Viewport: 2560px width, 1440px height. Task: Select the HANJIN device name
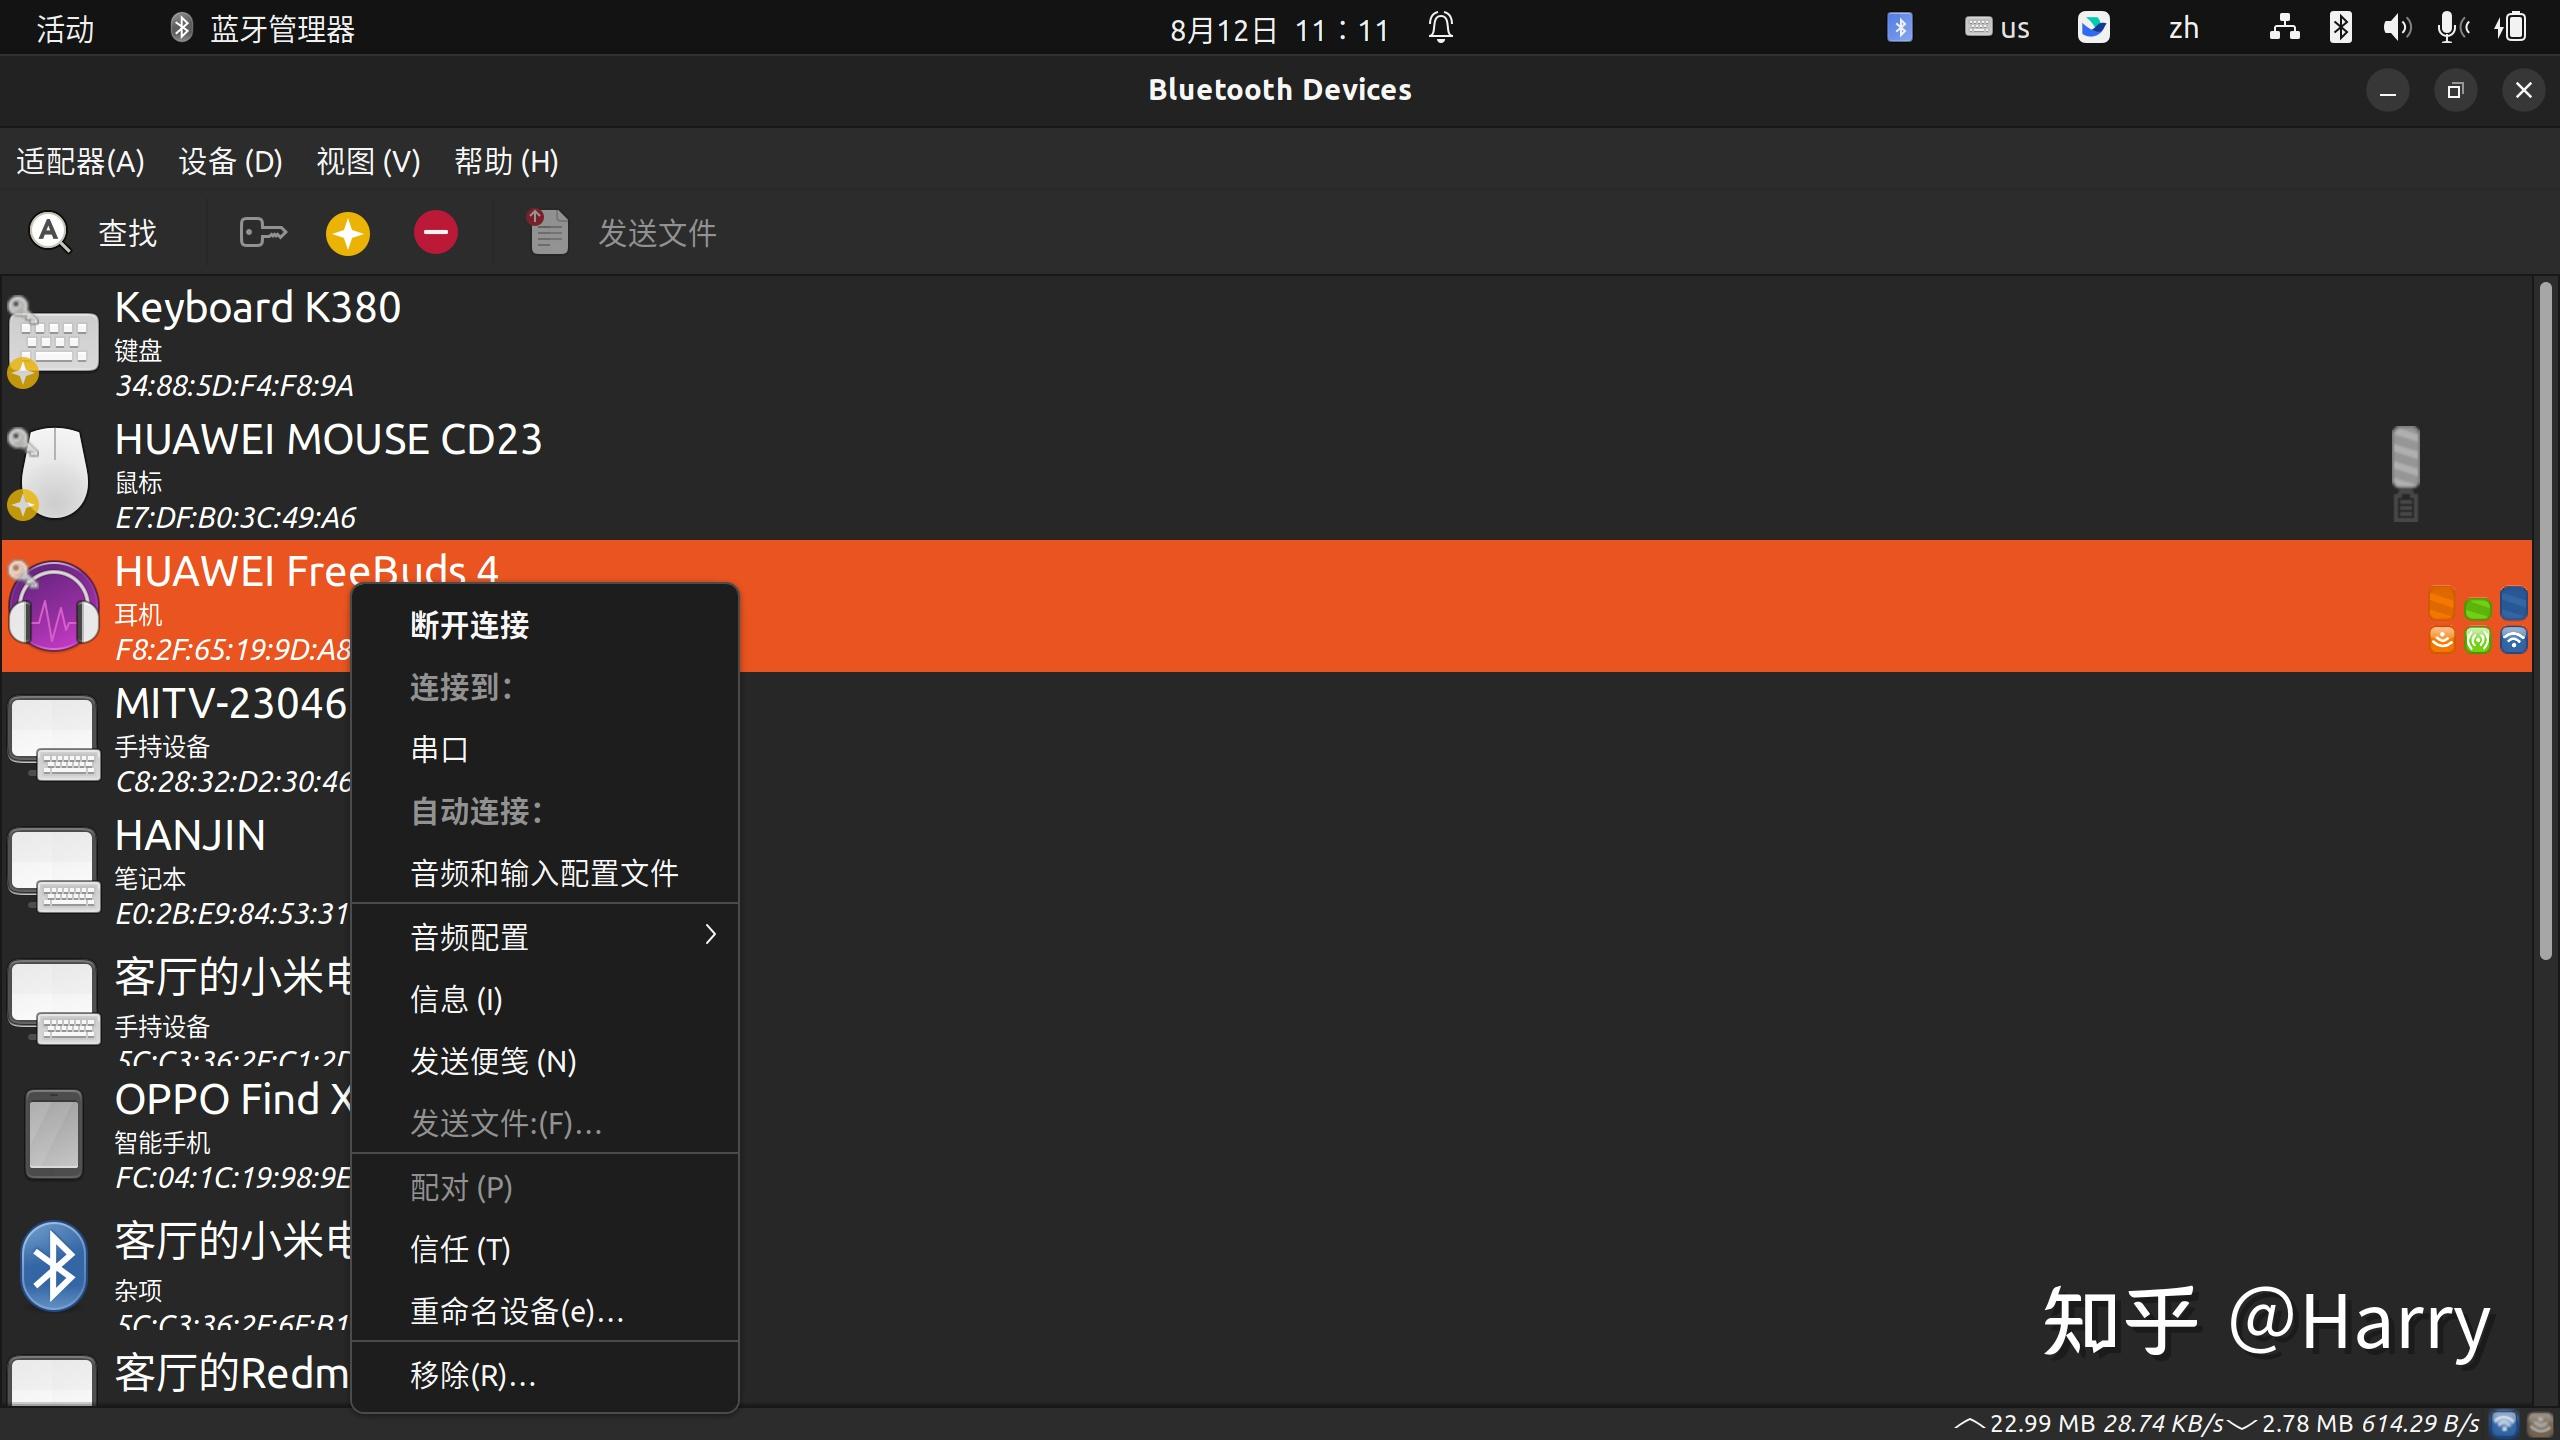[x=190, y=835]
